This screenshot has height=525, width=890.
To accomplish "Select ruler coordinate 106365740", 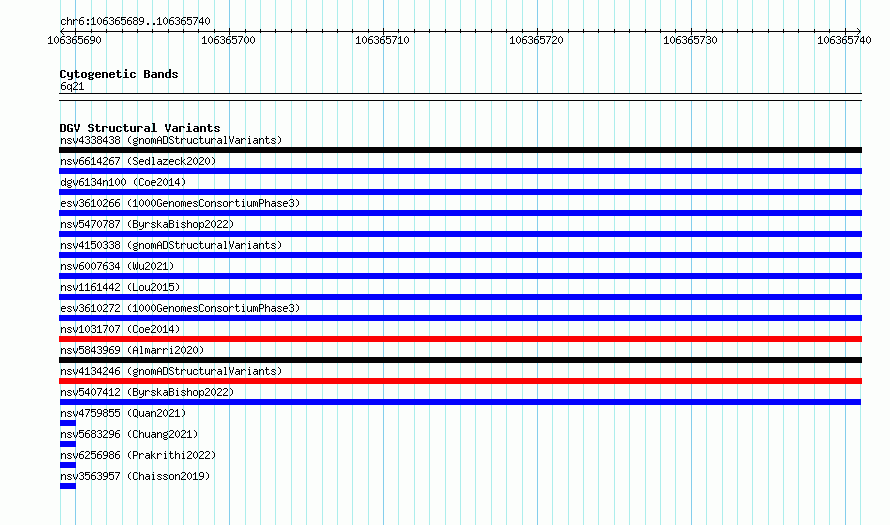I will tap(844, 40).
